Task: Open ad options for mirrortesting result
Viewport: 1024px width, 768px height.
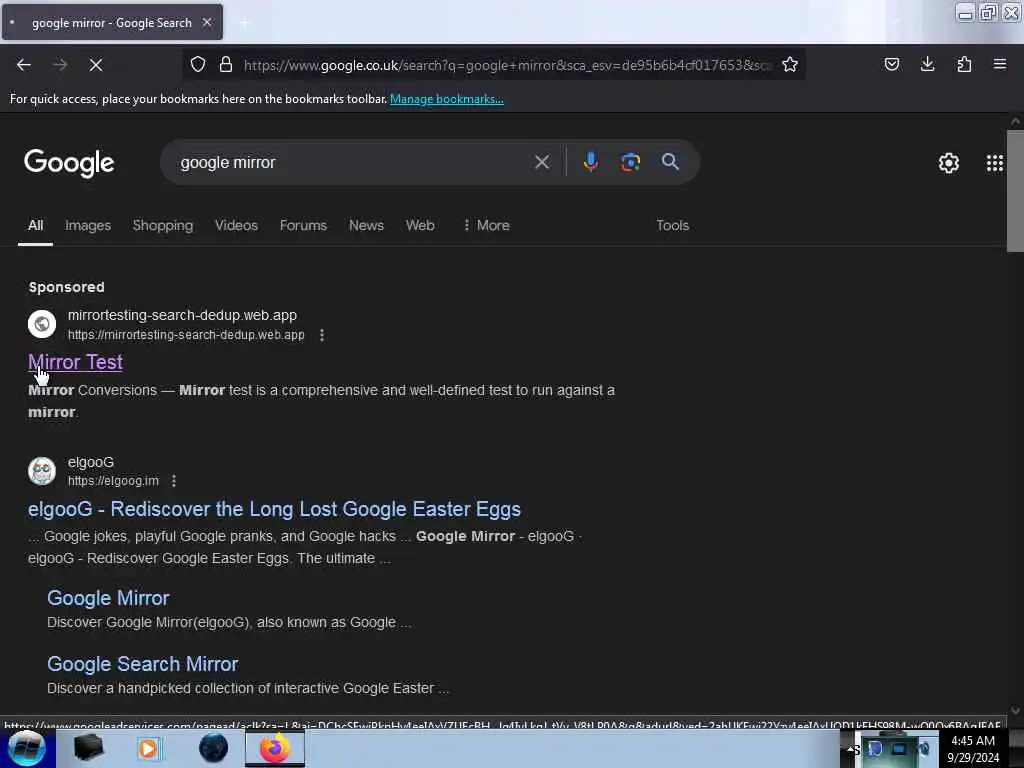Action: pos(322,335)
